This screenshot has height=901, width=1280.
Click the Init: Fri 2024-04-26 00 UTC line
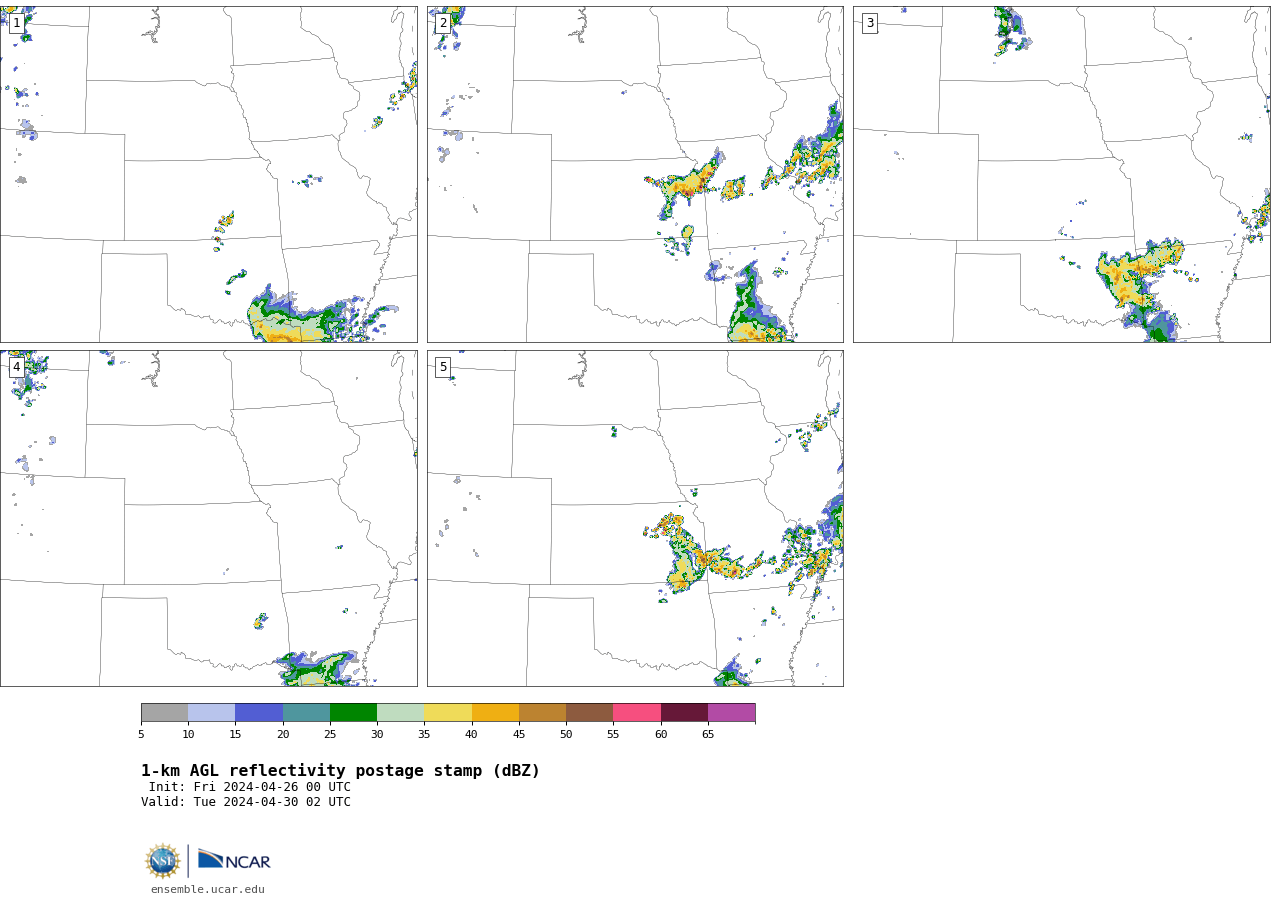point(250,787)
